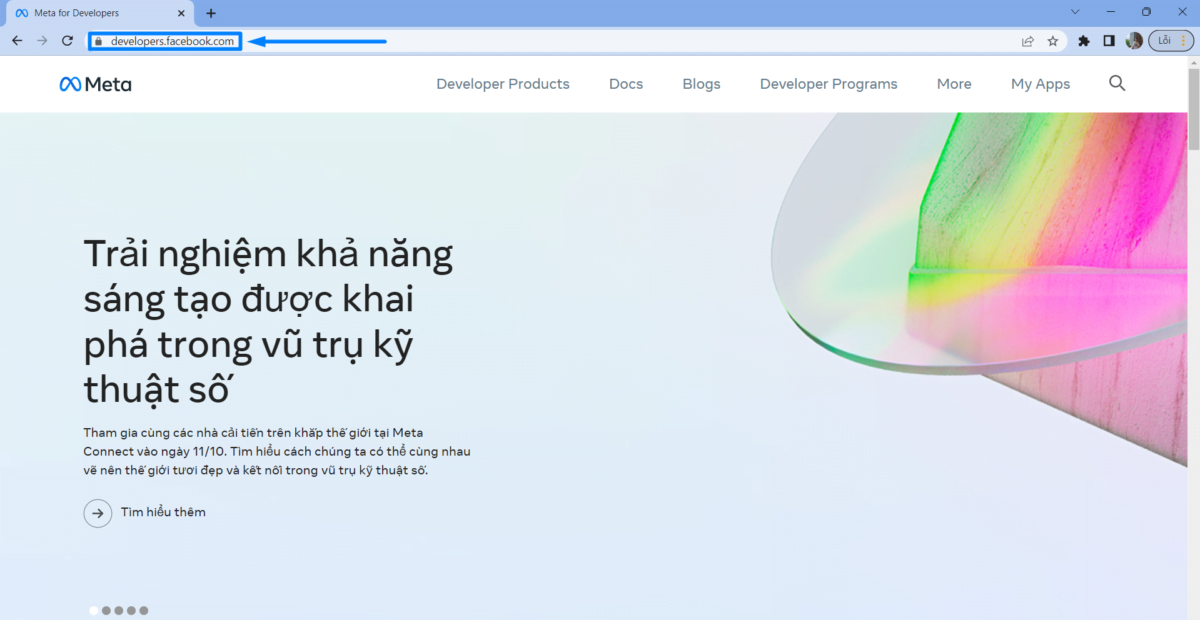This screenshot has width=1200, height=620.
Task: Open Developer Programs menu
Action: pos(829,84)
